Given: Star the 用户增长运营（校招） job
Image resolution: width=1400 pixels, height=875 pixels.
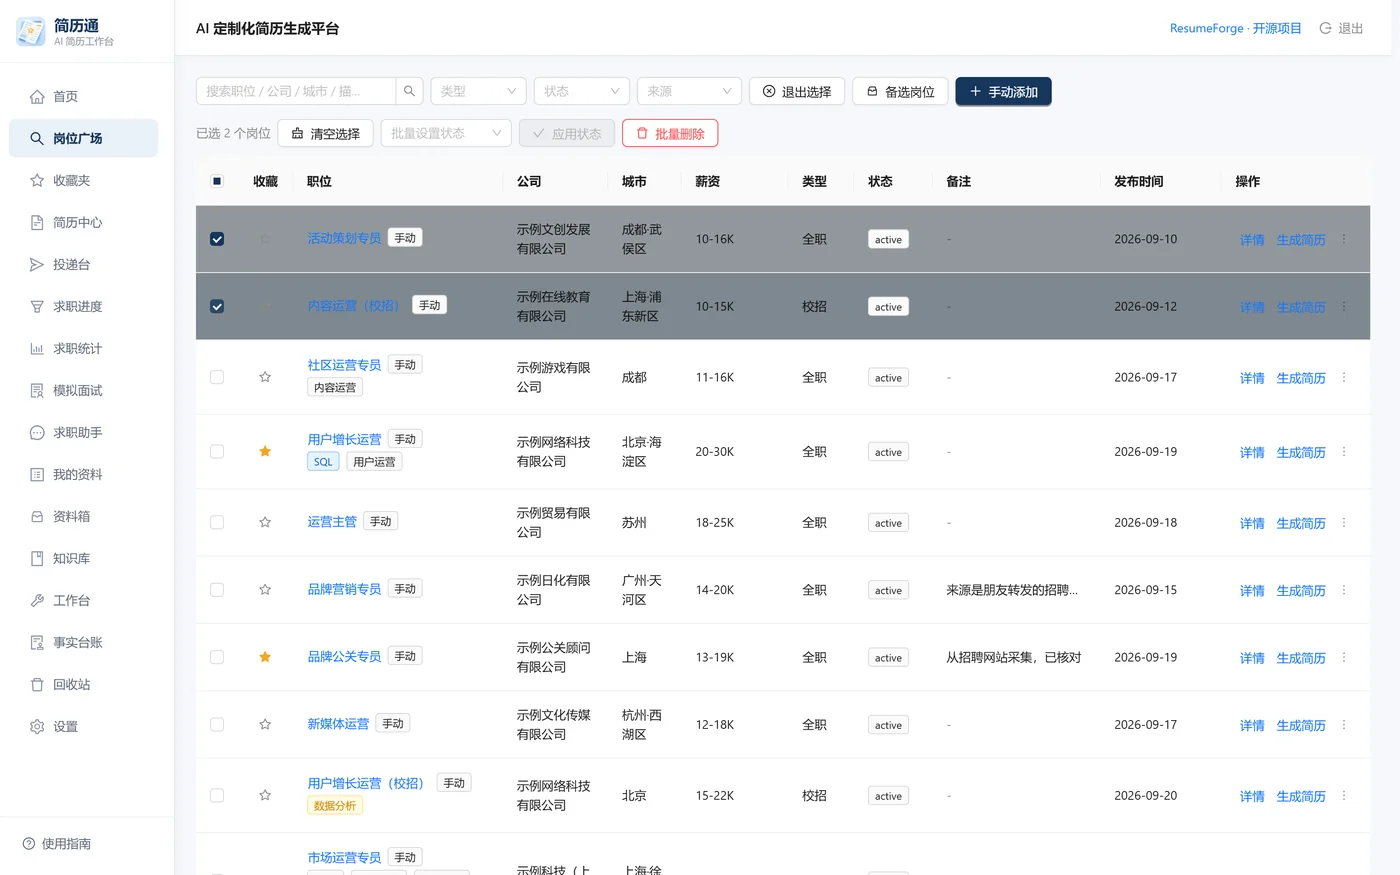Looking at the screenshot, I should [265, 795].
